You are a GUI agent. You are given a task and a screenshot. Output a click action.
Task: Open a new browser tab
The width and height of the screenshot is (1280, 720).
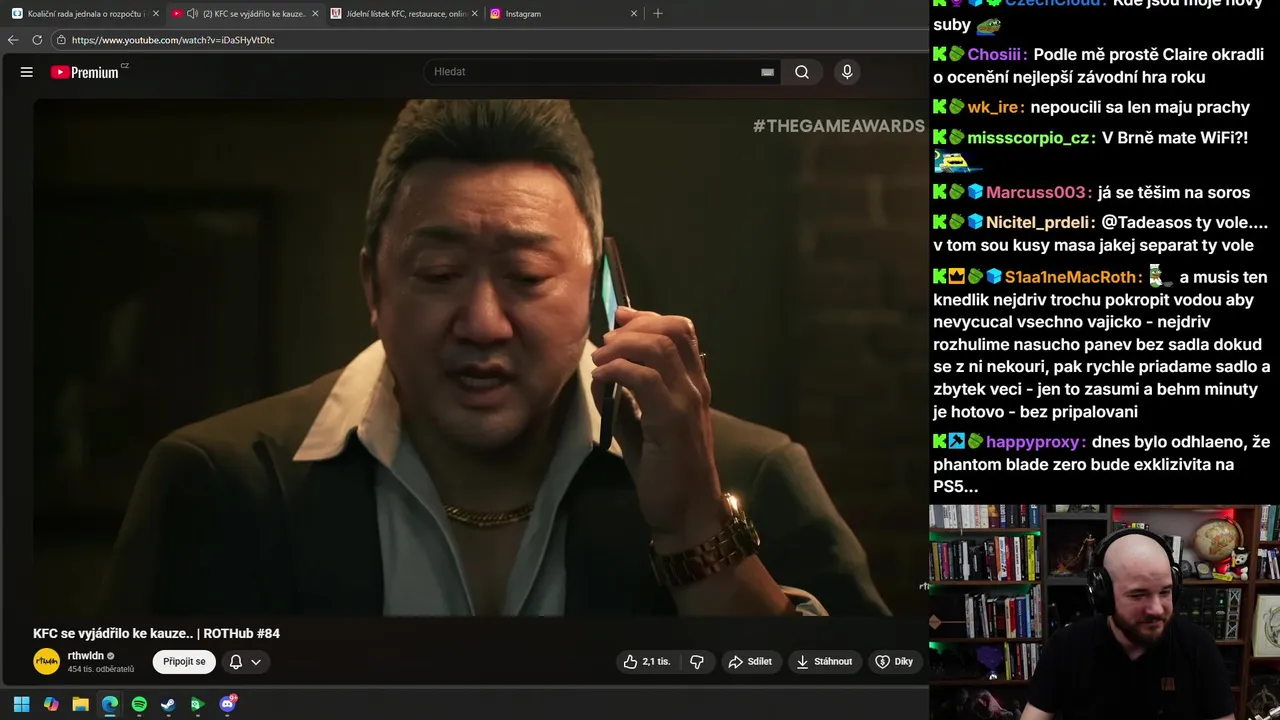click(657, 14)
